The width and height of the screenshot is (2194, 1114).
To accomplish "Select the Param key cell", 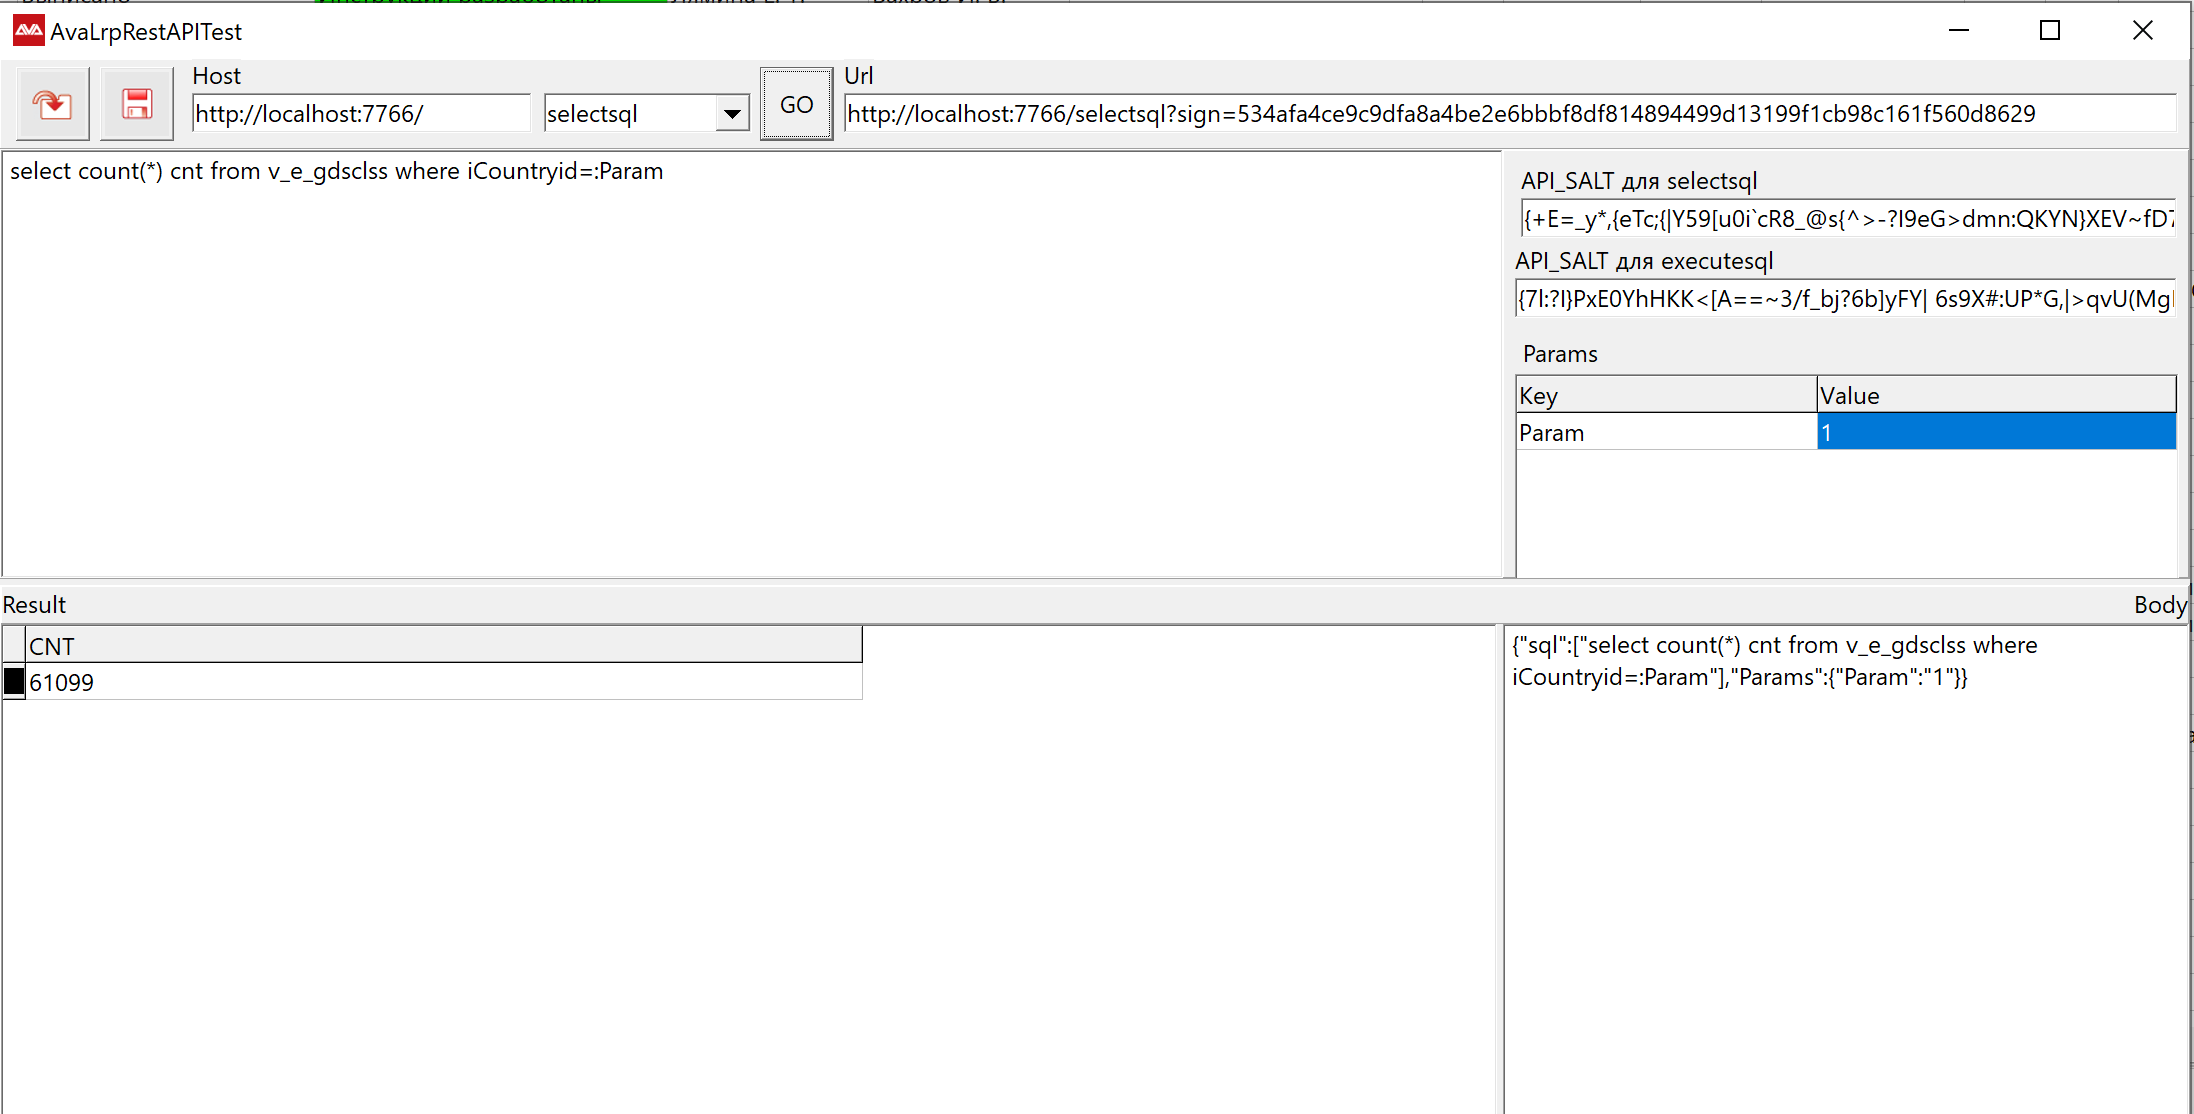I will click(x=1665, y=433).
